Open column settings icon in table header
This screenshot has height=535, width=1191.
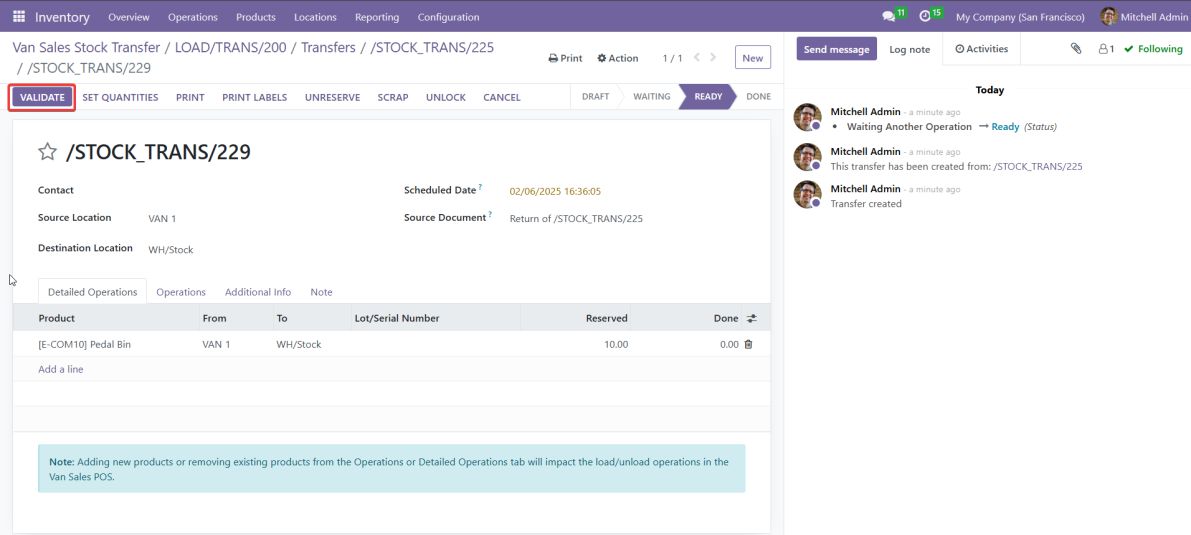(752, 318)
